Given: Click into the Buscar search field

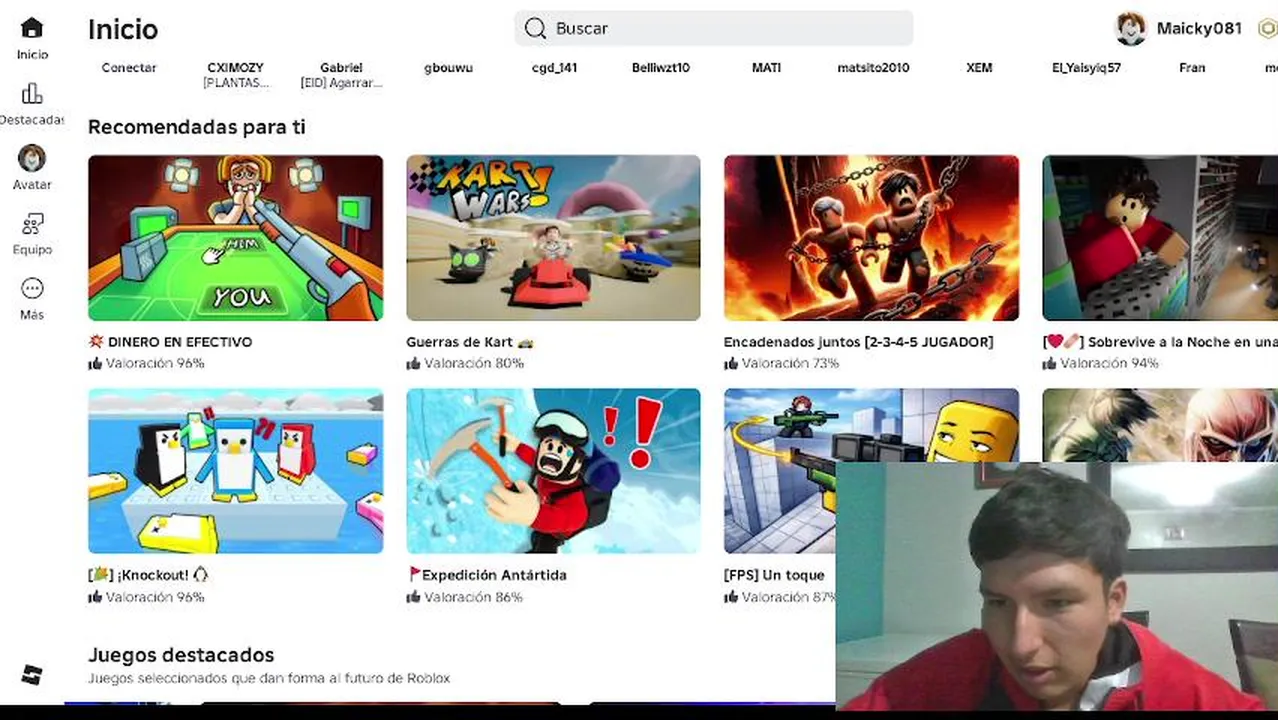Looking at the screenshot, I should tap(713, 28).
